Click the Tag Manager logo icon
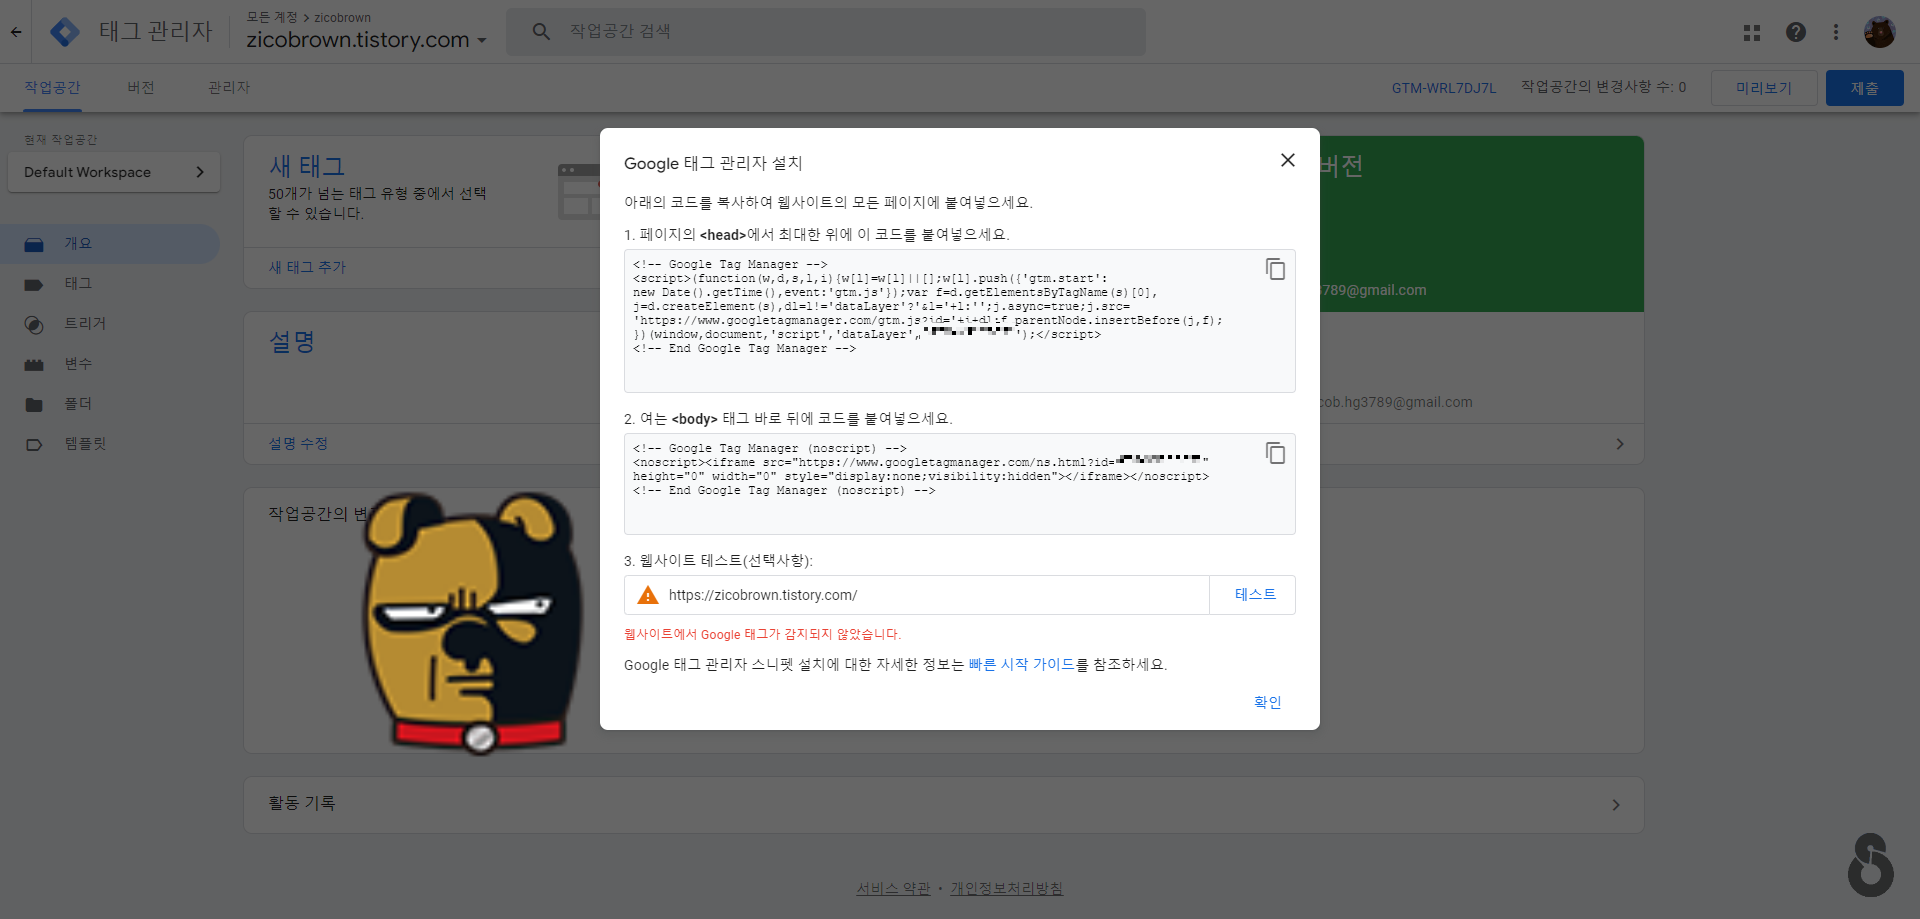Image resolution: width=1920 pixels, height=919 pixels. pyautogui.click(x=65, y=32)
